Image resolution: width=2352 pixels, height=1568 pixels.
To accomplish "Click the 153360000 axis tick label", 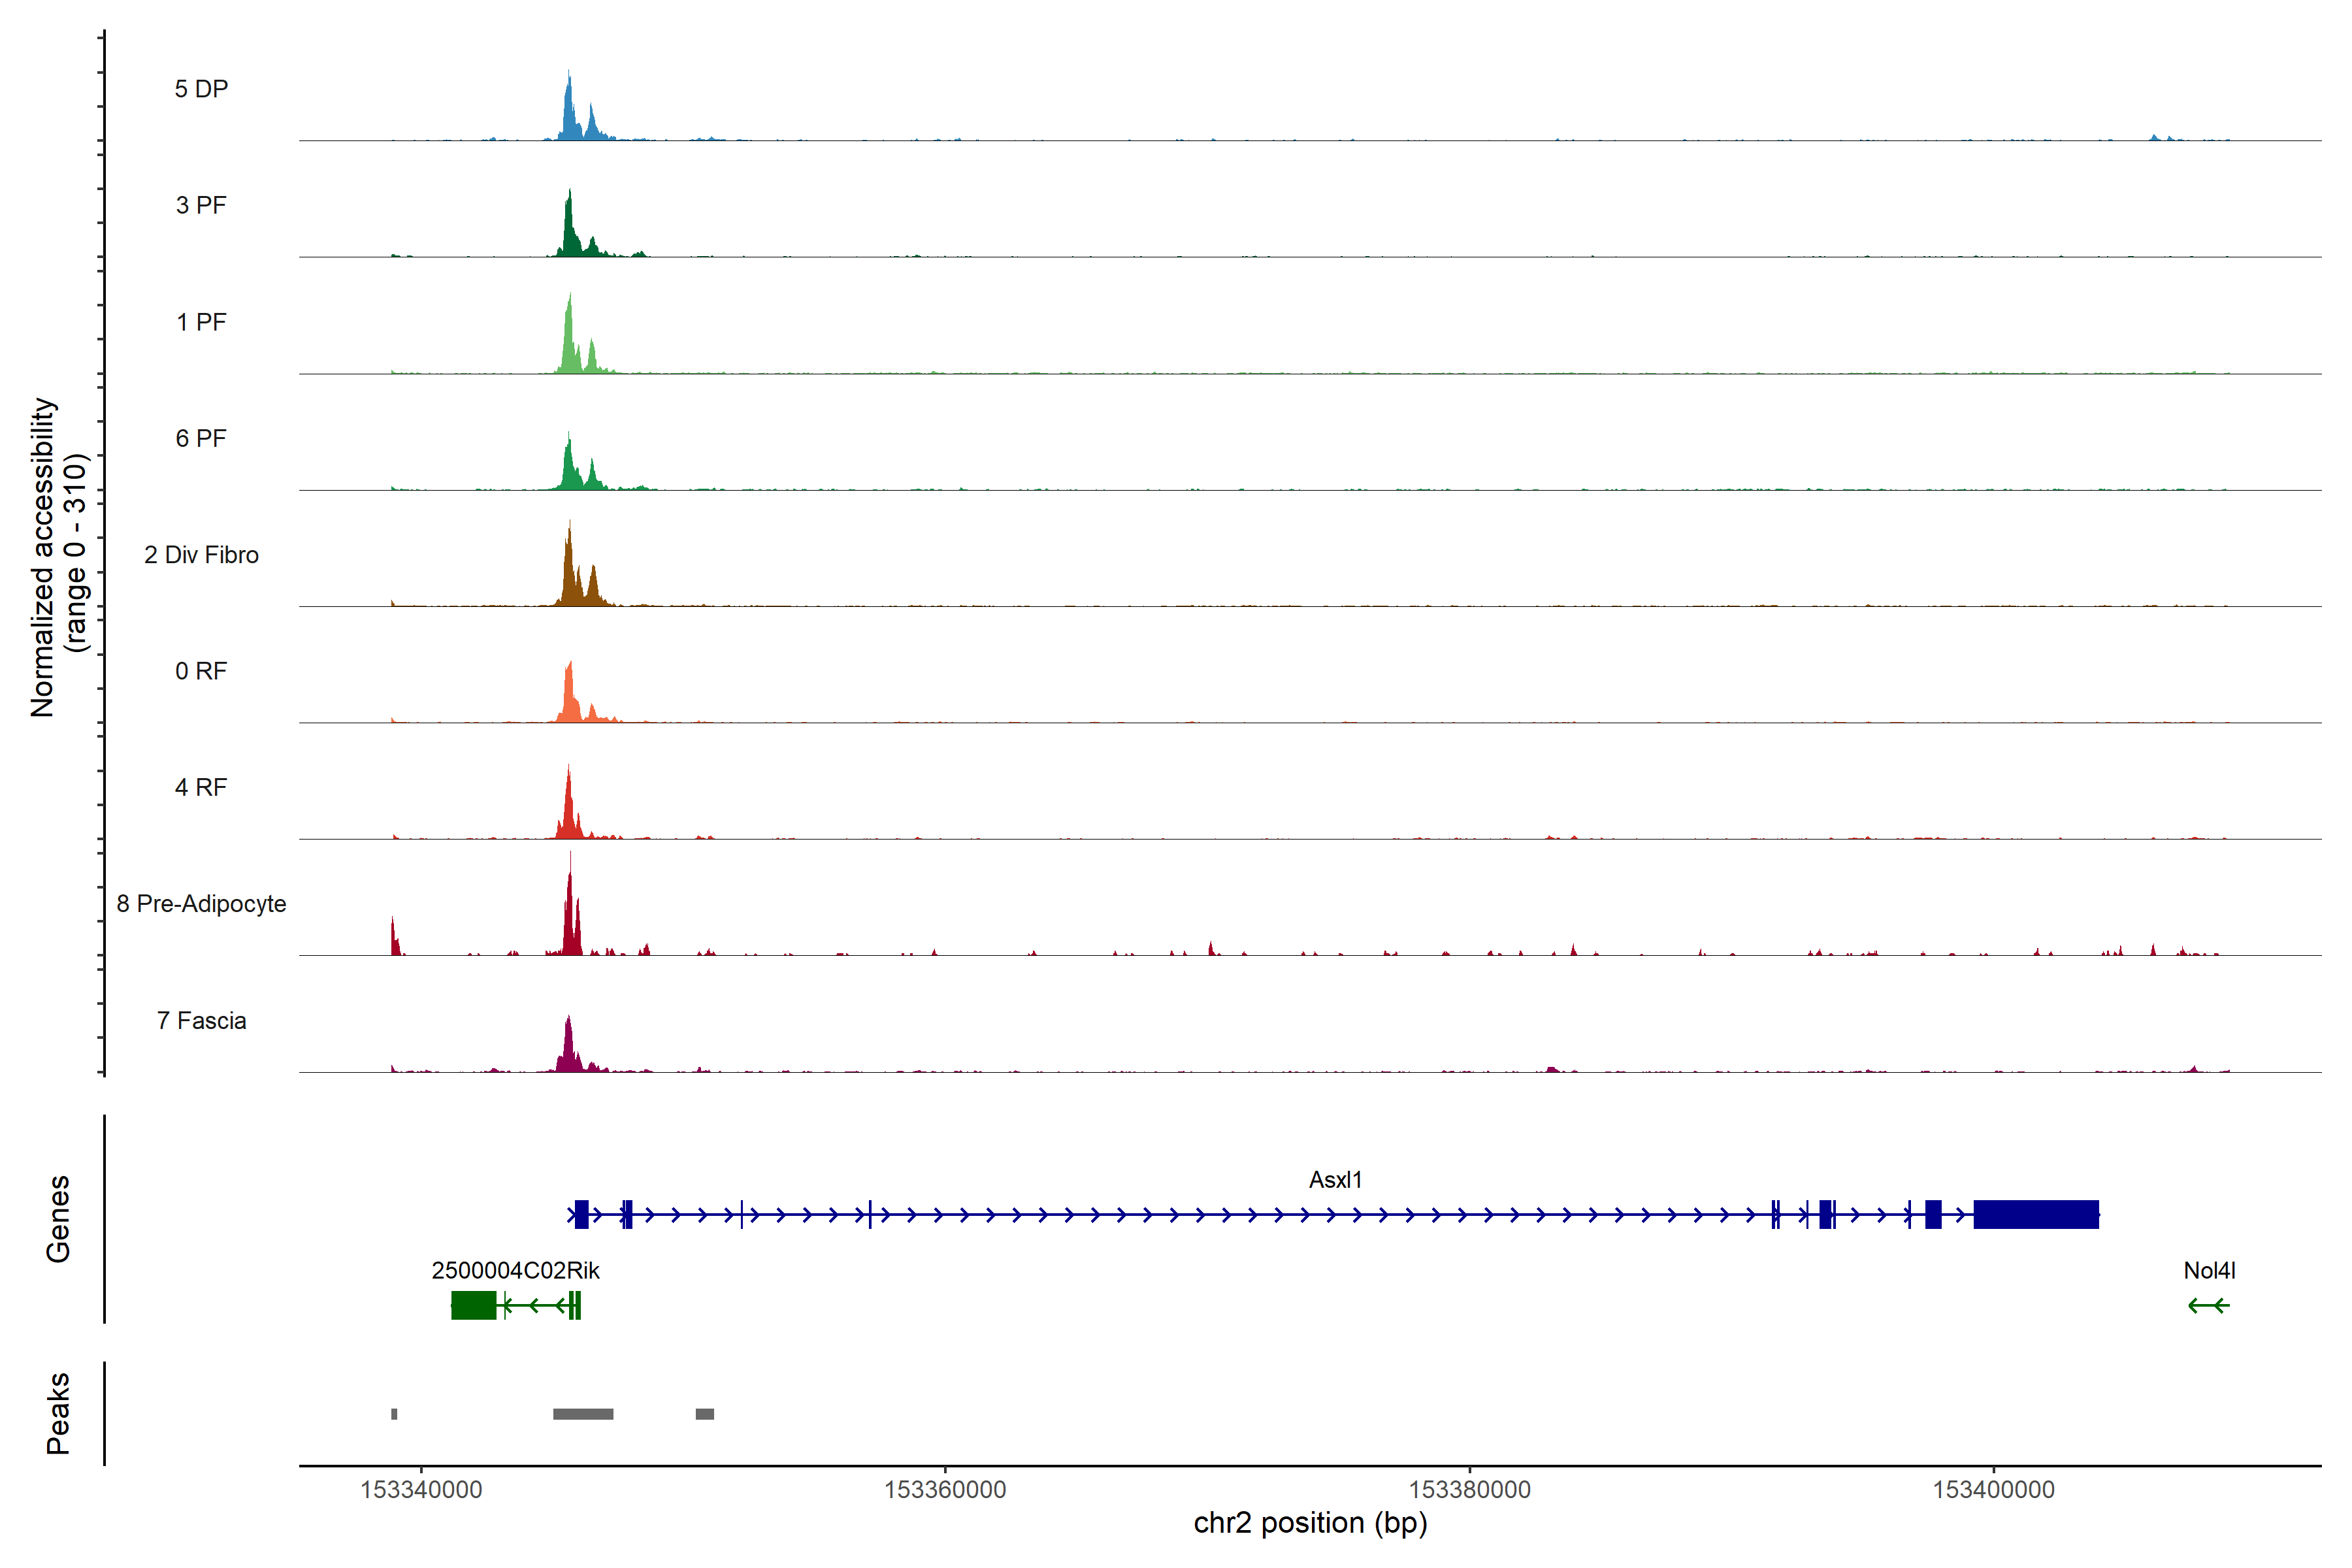I will coord(945,1490).
